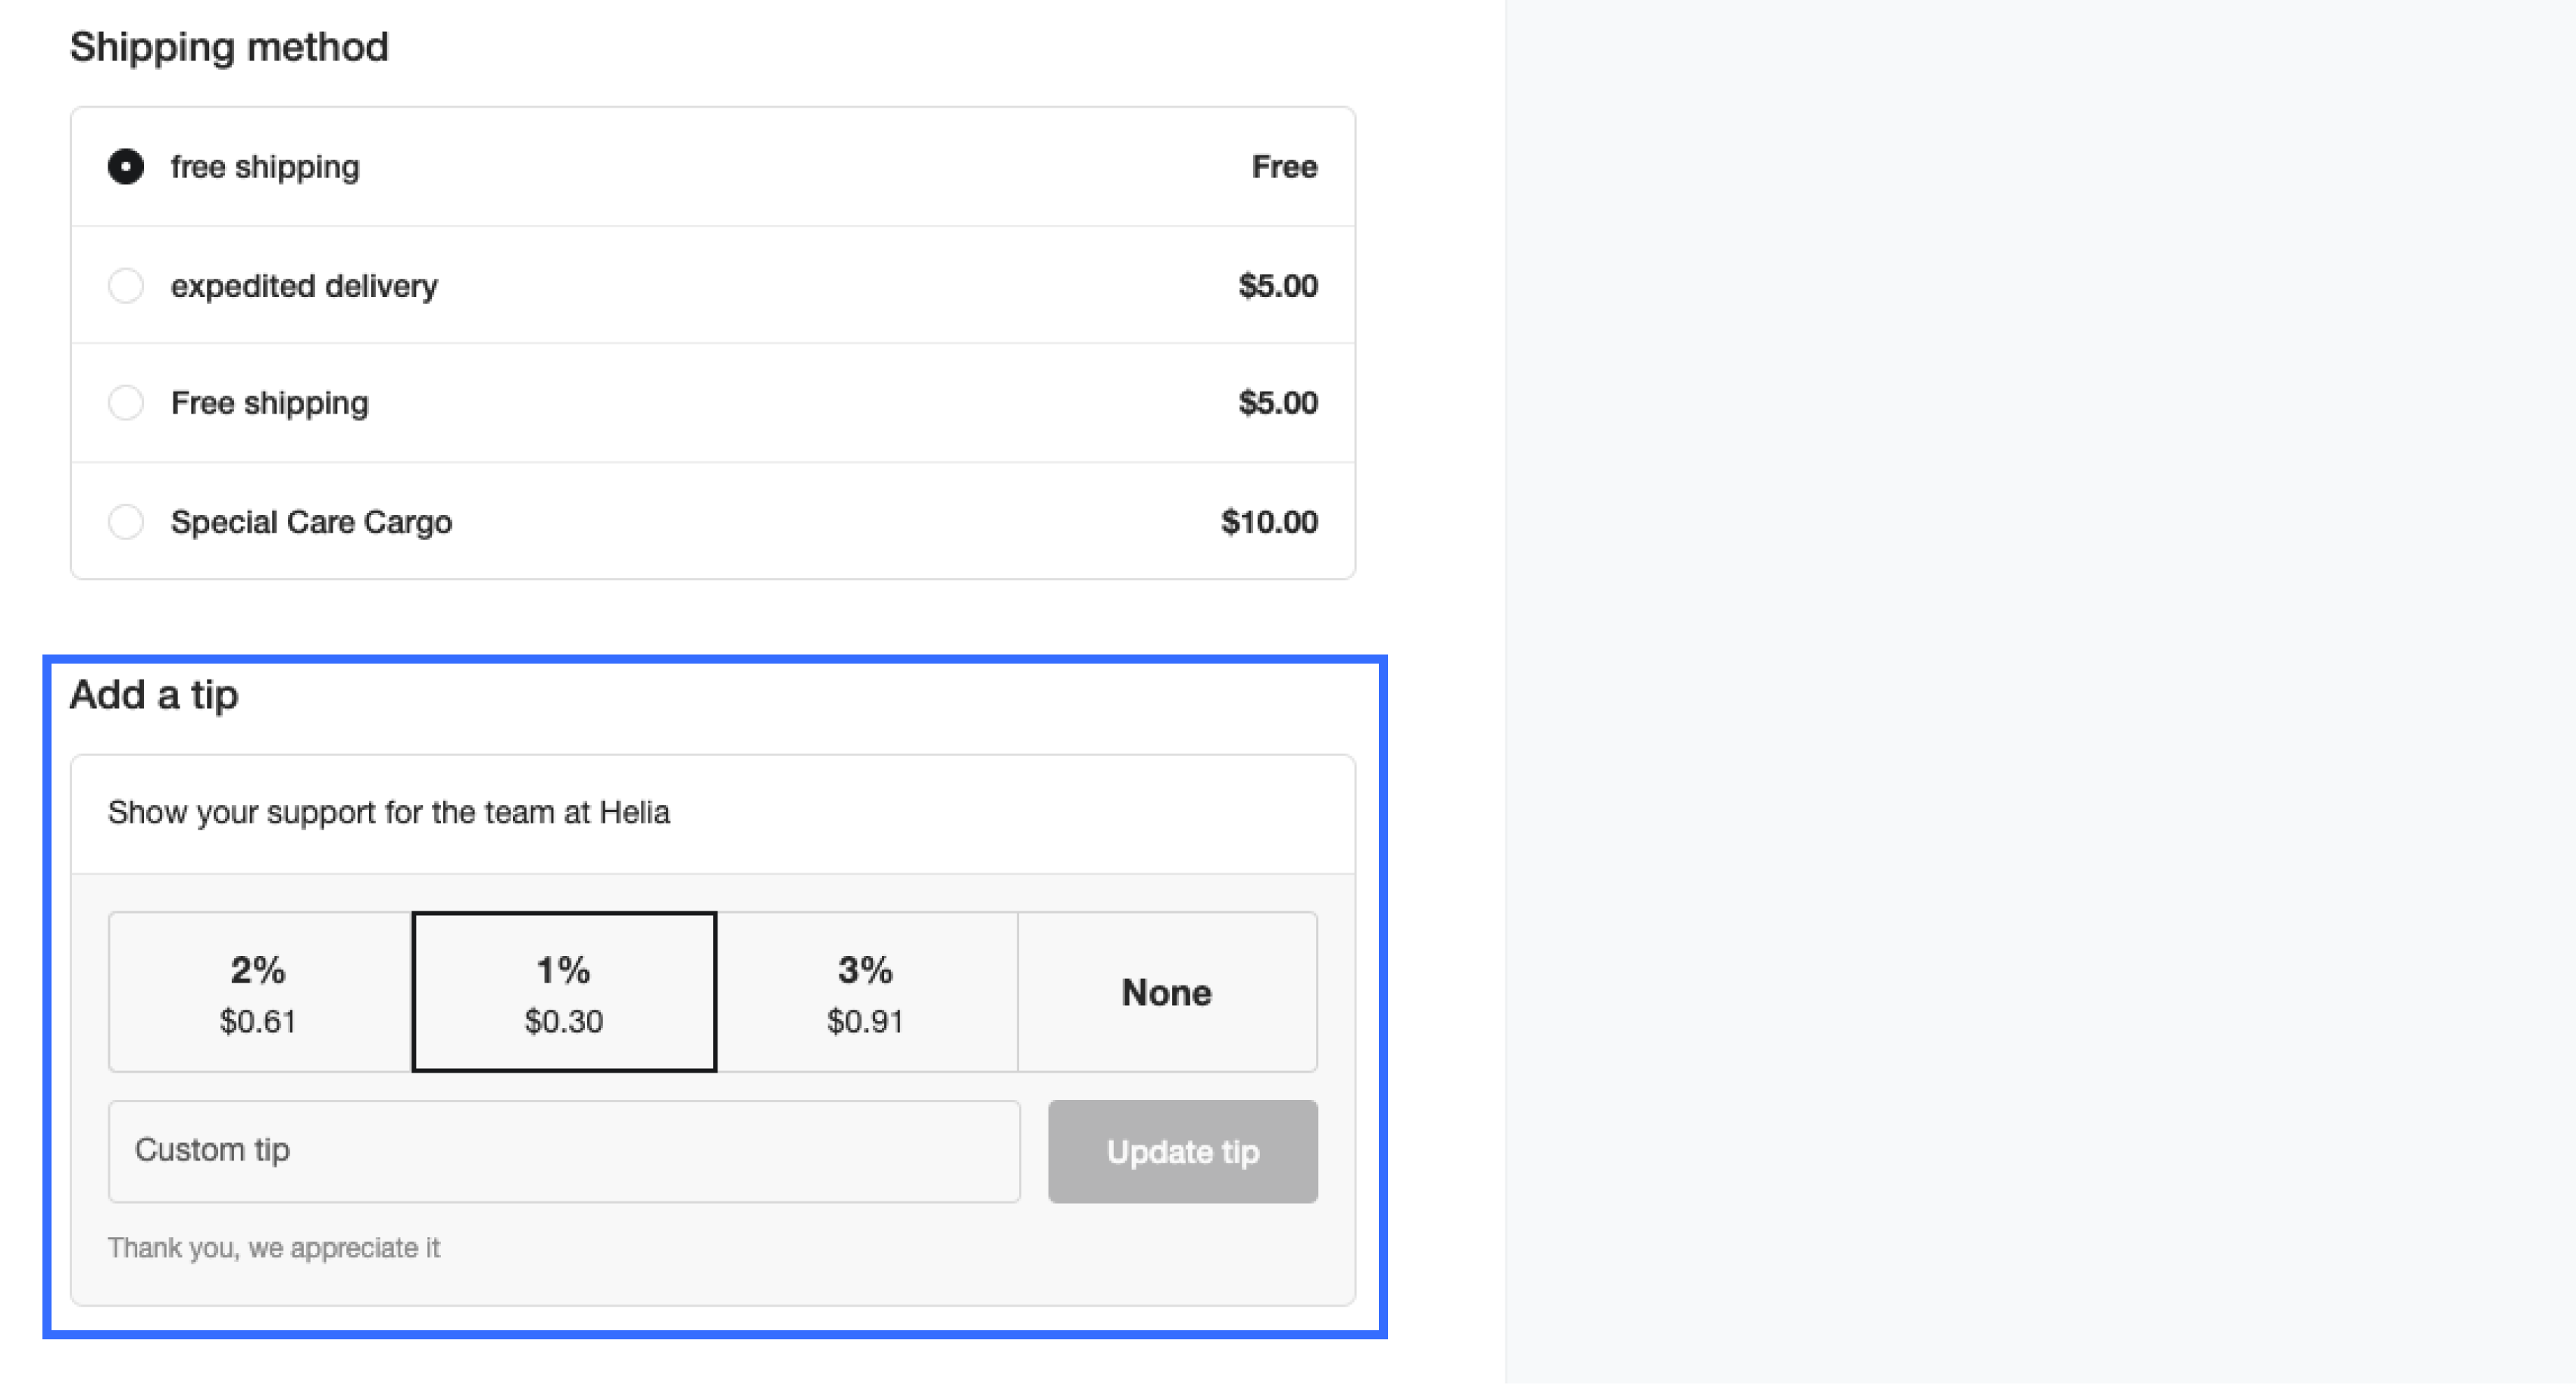Pick the Special Care Cargo radio button
Screen dimensions: 2576x1384
coord(126,522)
